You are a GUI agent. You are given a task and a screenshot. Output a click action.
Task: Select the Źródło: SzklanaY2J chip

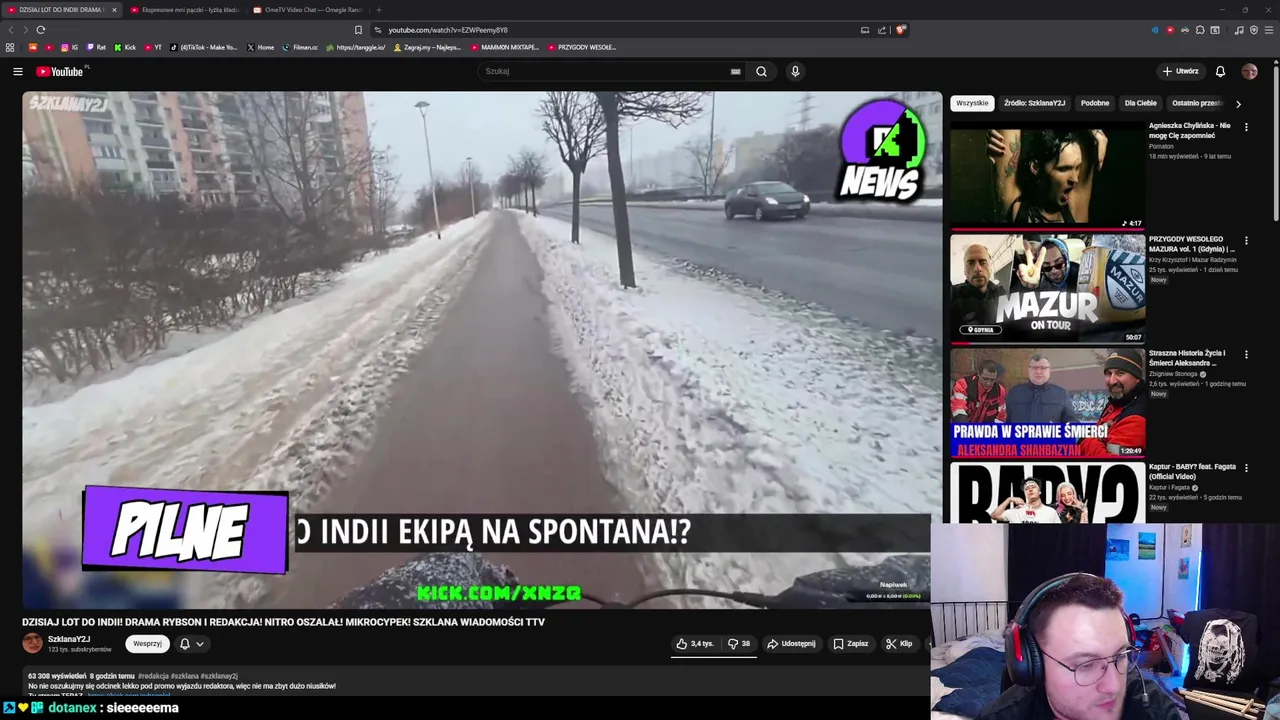[1034, 103]
